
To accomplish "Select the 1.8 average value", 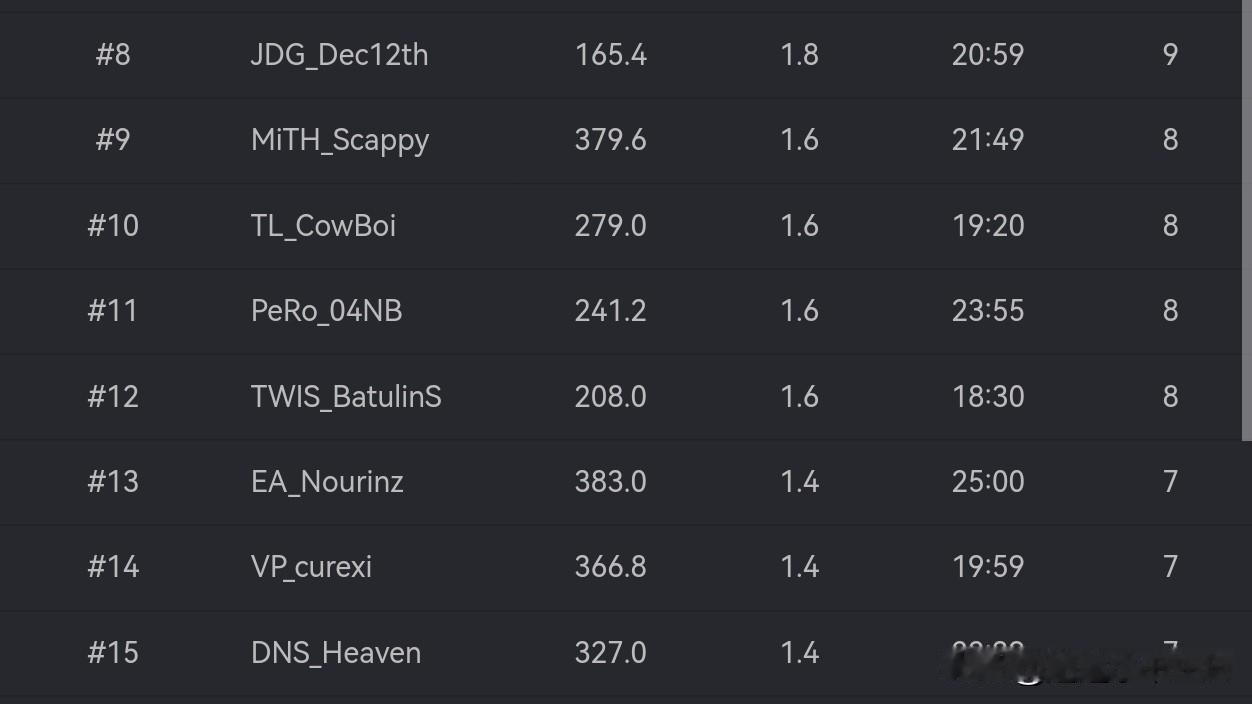I will click(x=799, y=54).
